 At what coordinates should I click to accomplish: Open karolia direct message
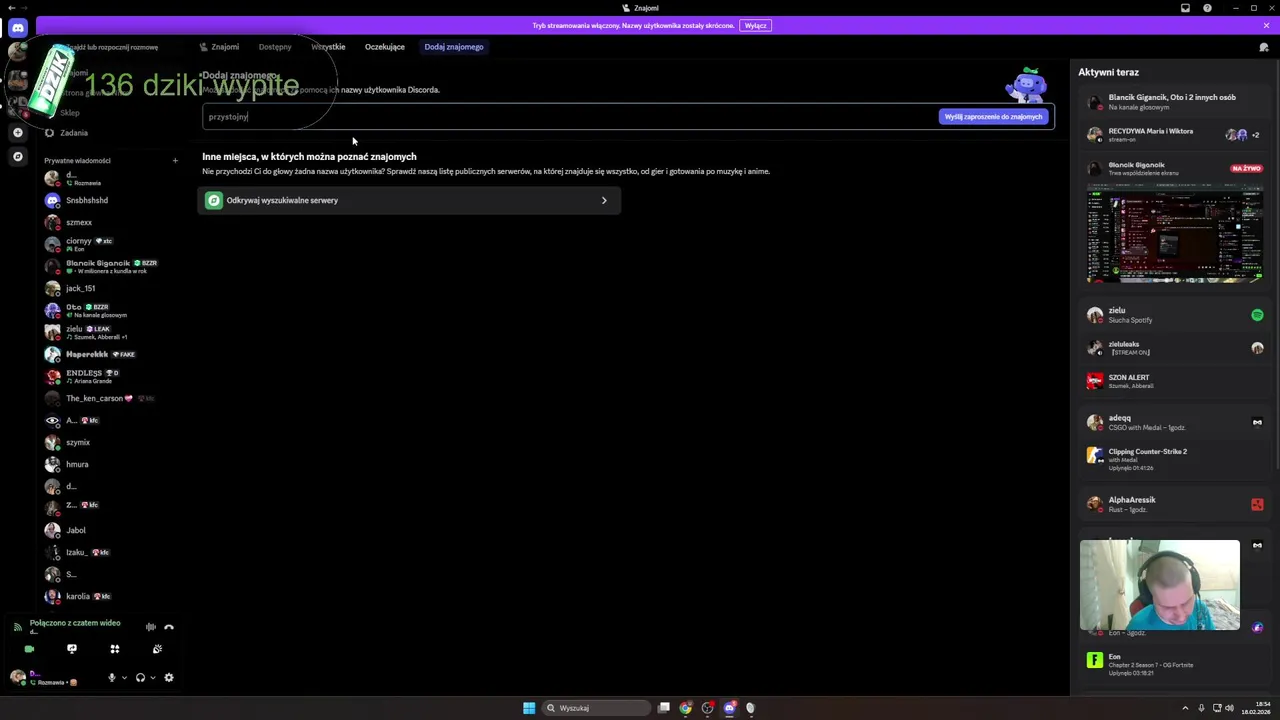point(110,596)
